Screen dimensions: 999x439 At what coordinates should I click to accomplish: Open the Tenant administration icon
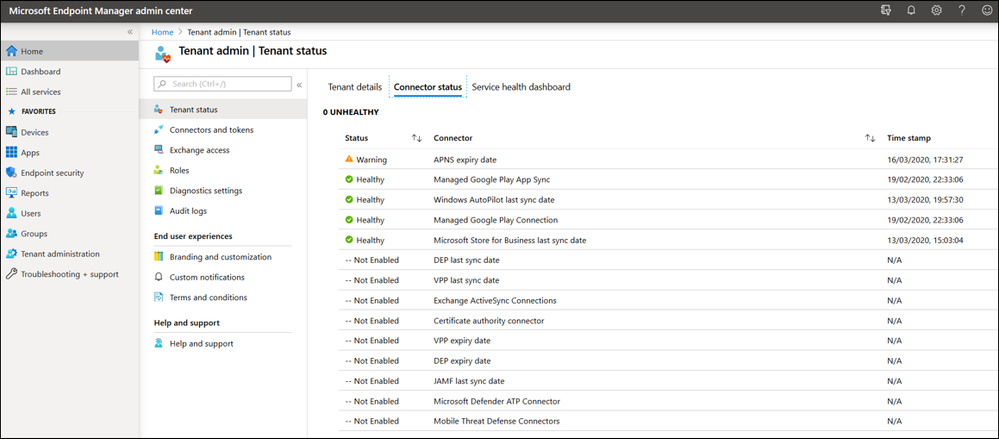11,254
